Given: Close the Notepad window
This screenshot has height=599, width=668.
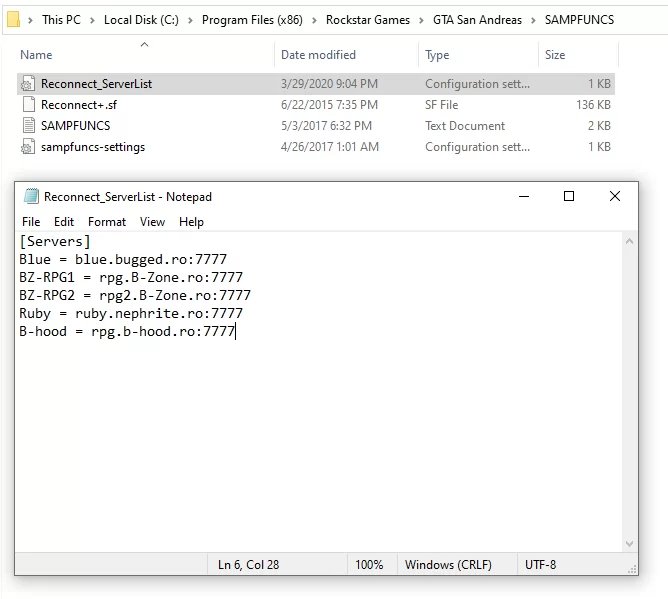Looking at the screenshot, I should (615, 196).
